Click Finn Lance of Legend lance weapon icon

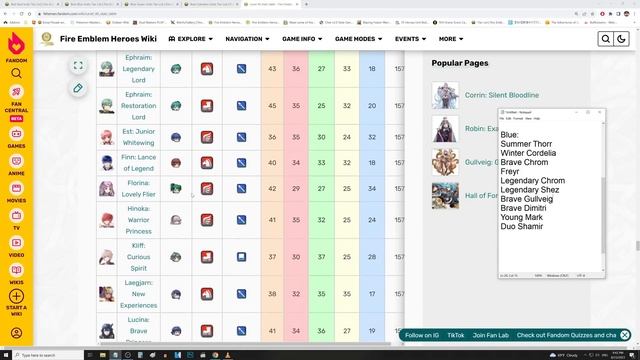[x=241, y=163]
